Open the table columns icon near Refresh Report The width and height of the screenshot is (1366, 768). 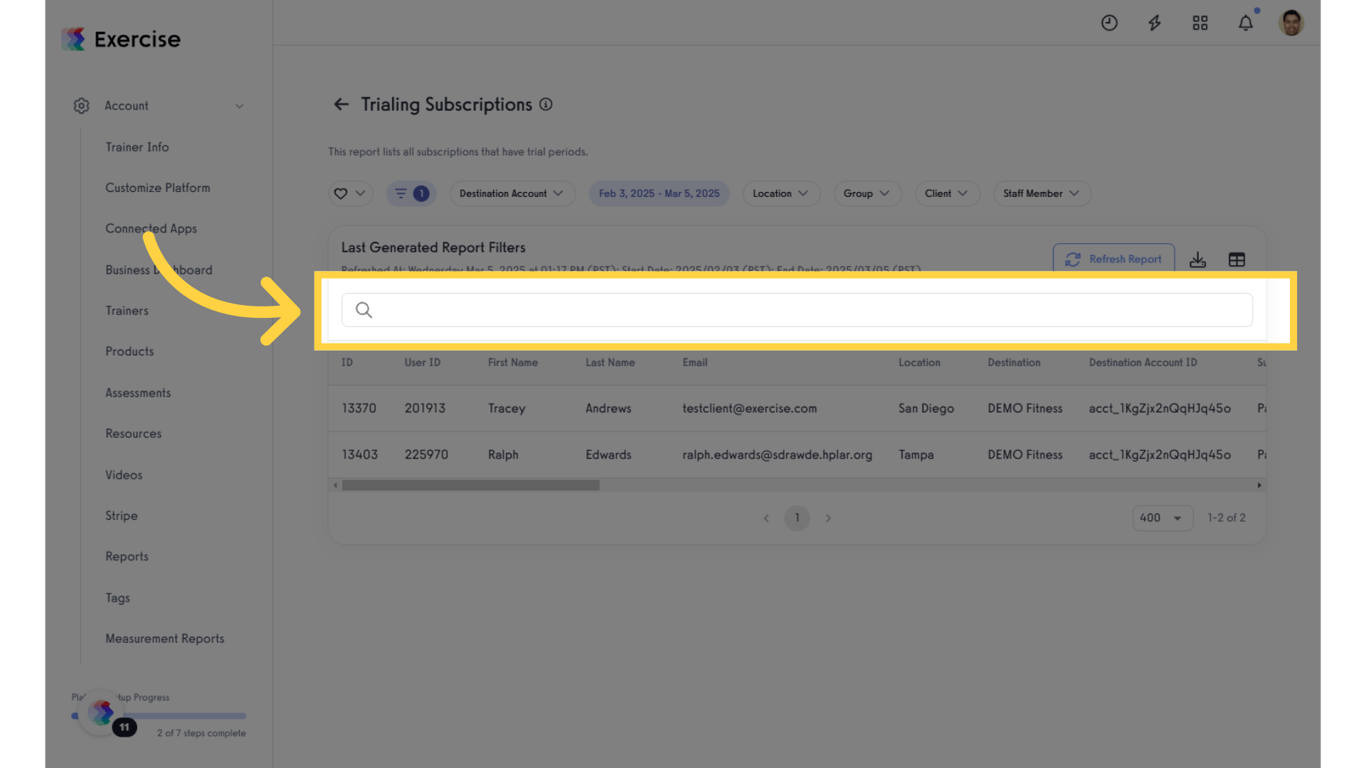tap(1237, 259)
